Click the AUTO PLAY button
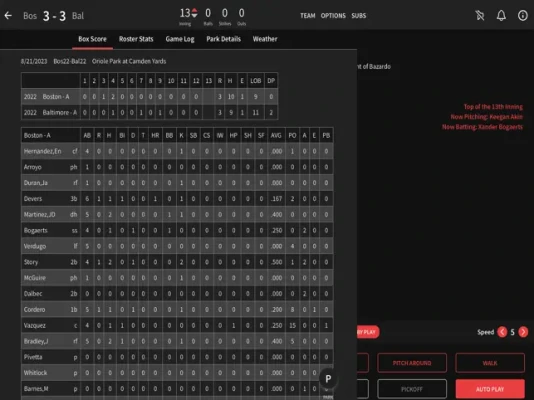This screenshot has height=400, width=534. [x=490, y=389]
